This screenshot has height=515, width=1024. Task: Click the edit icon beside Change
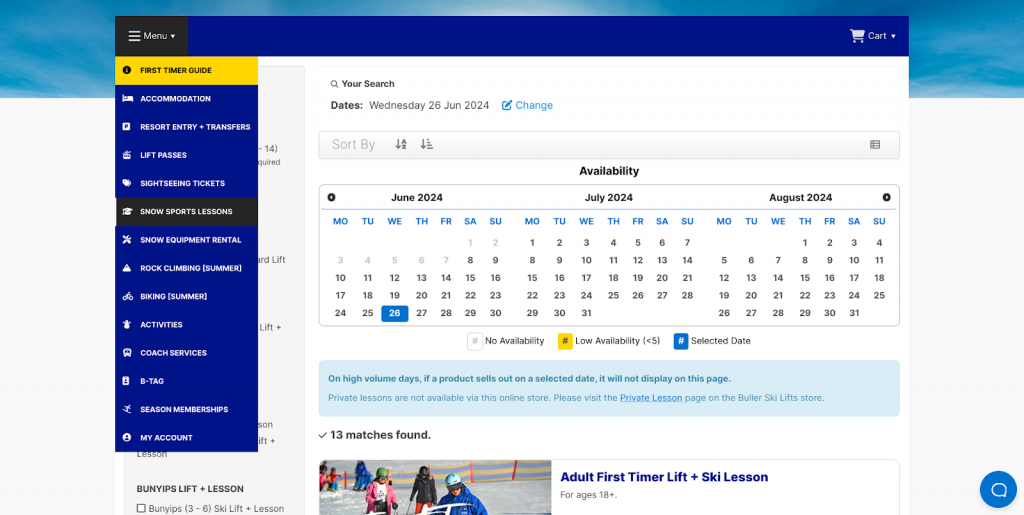[x=507, y=105]
